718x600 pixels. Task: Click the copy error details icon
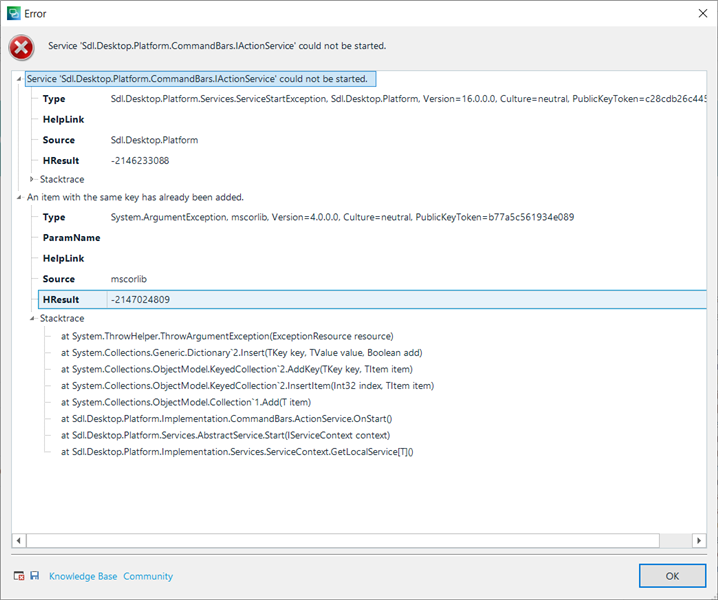pyautogui.click(x=19, y=576)
